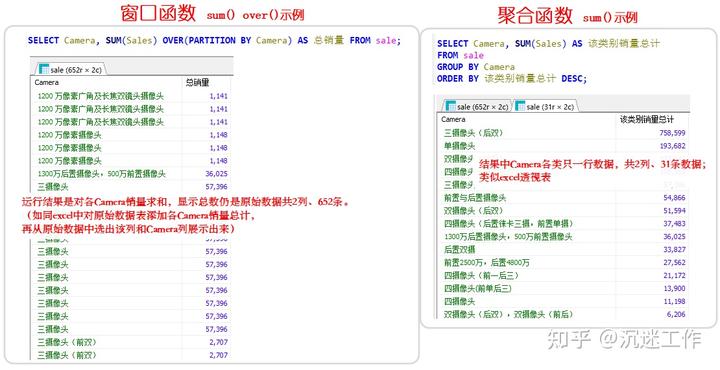The height and width of the screenshot is (370, 720).
Task: Sort by Camera header in the 总销量 table
Action: [x=47, y=83]
